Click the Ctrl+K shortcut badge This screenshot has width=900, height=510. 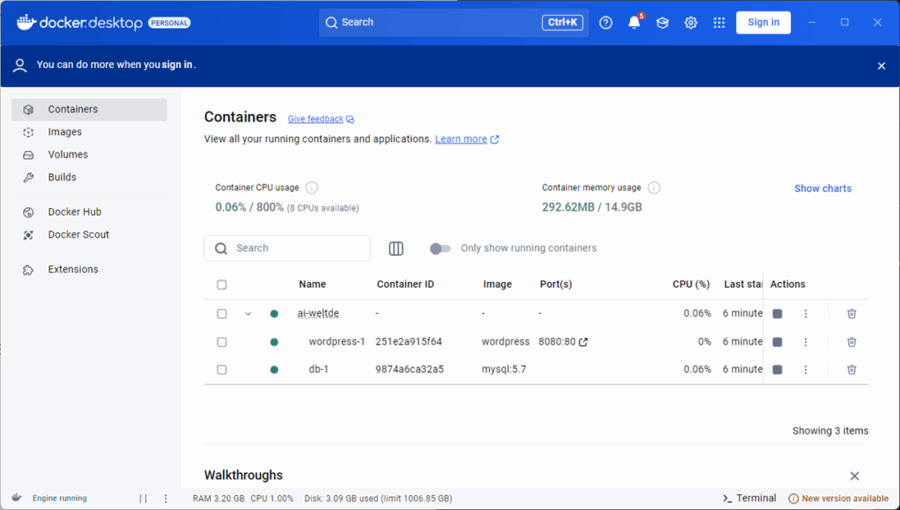pos(562,22)
